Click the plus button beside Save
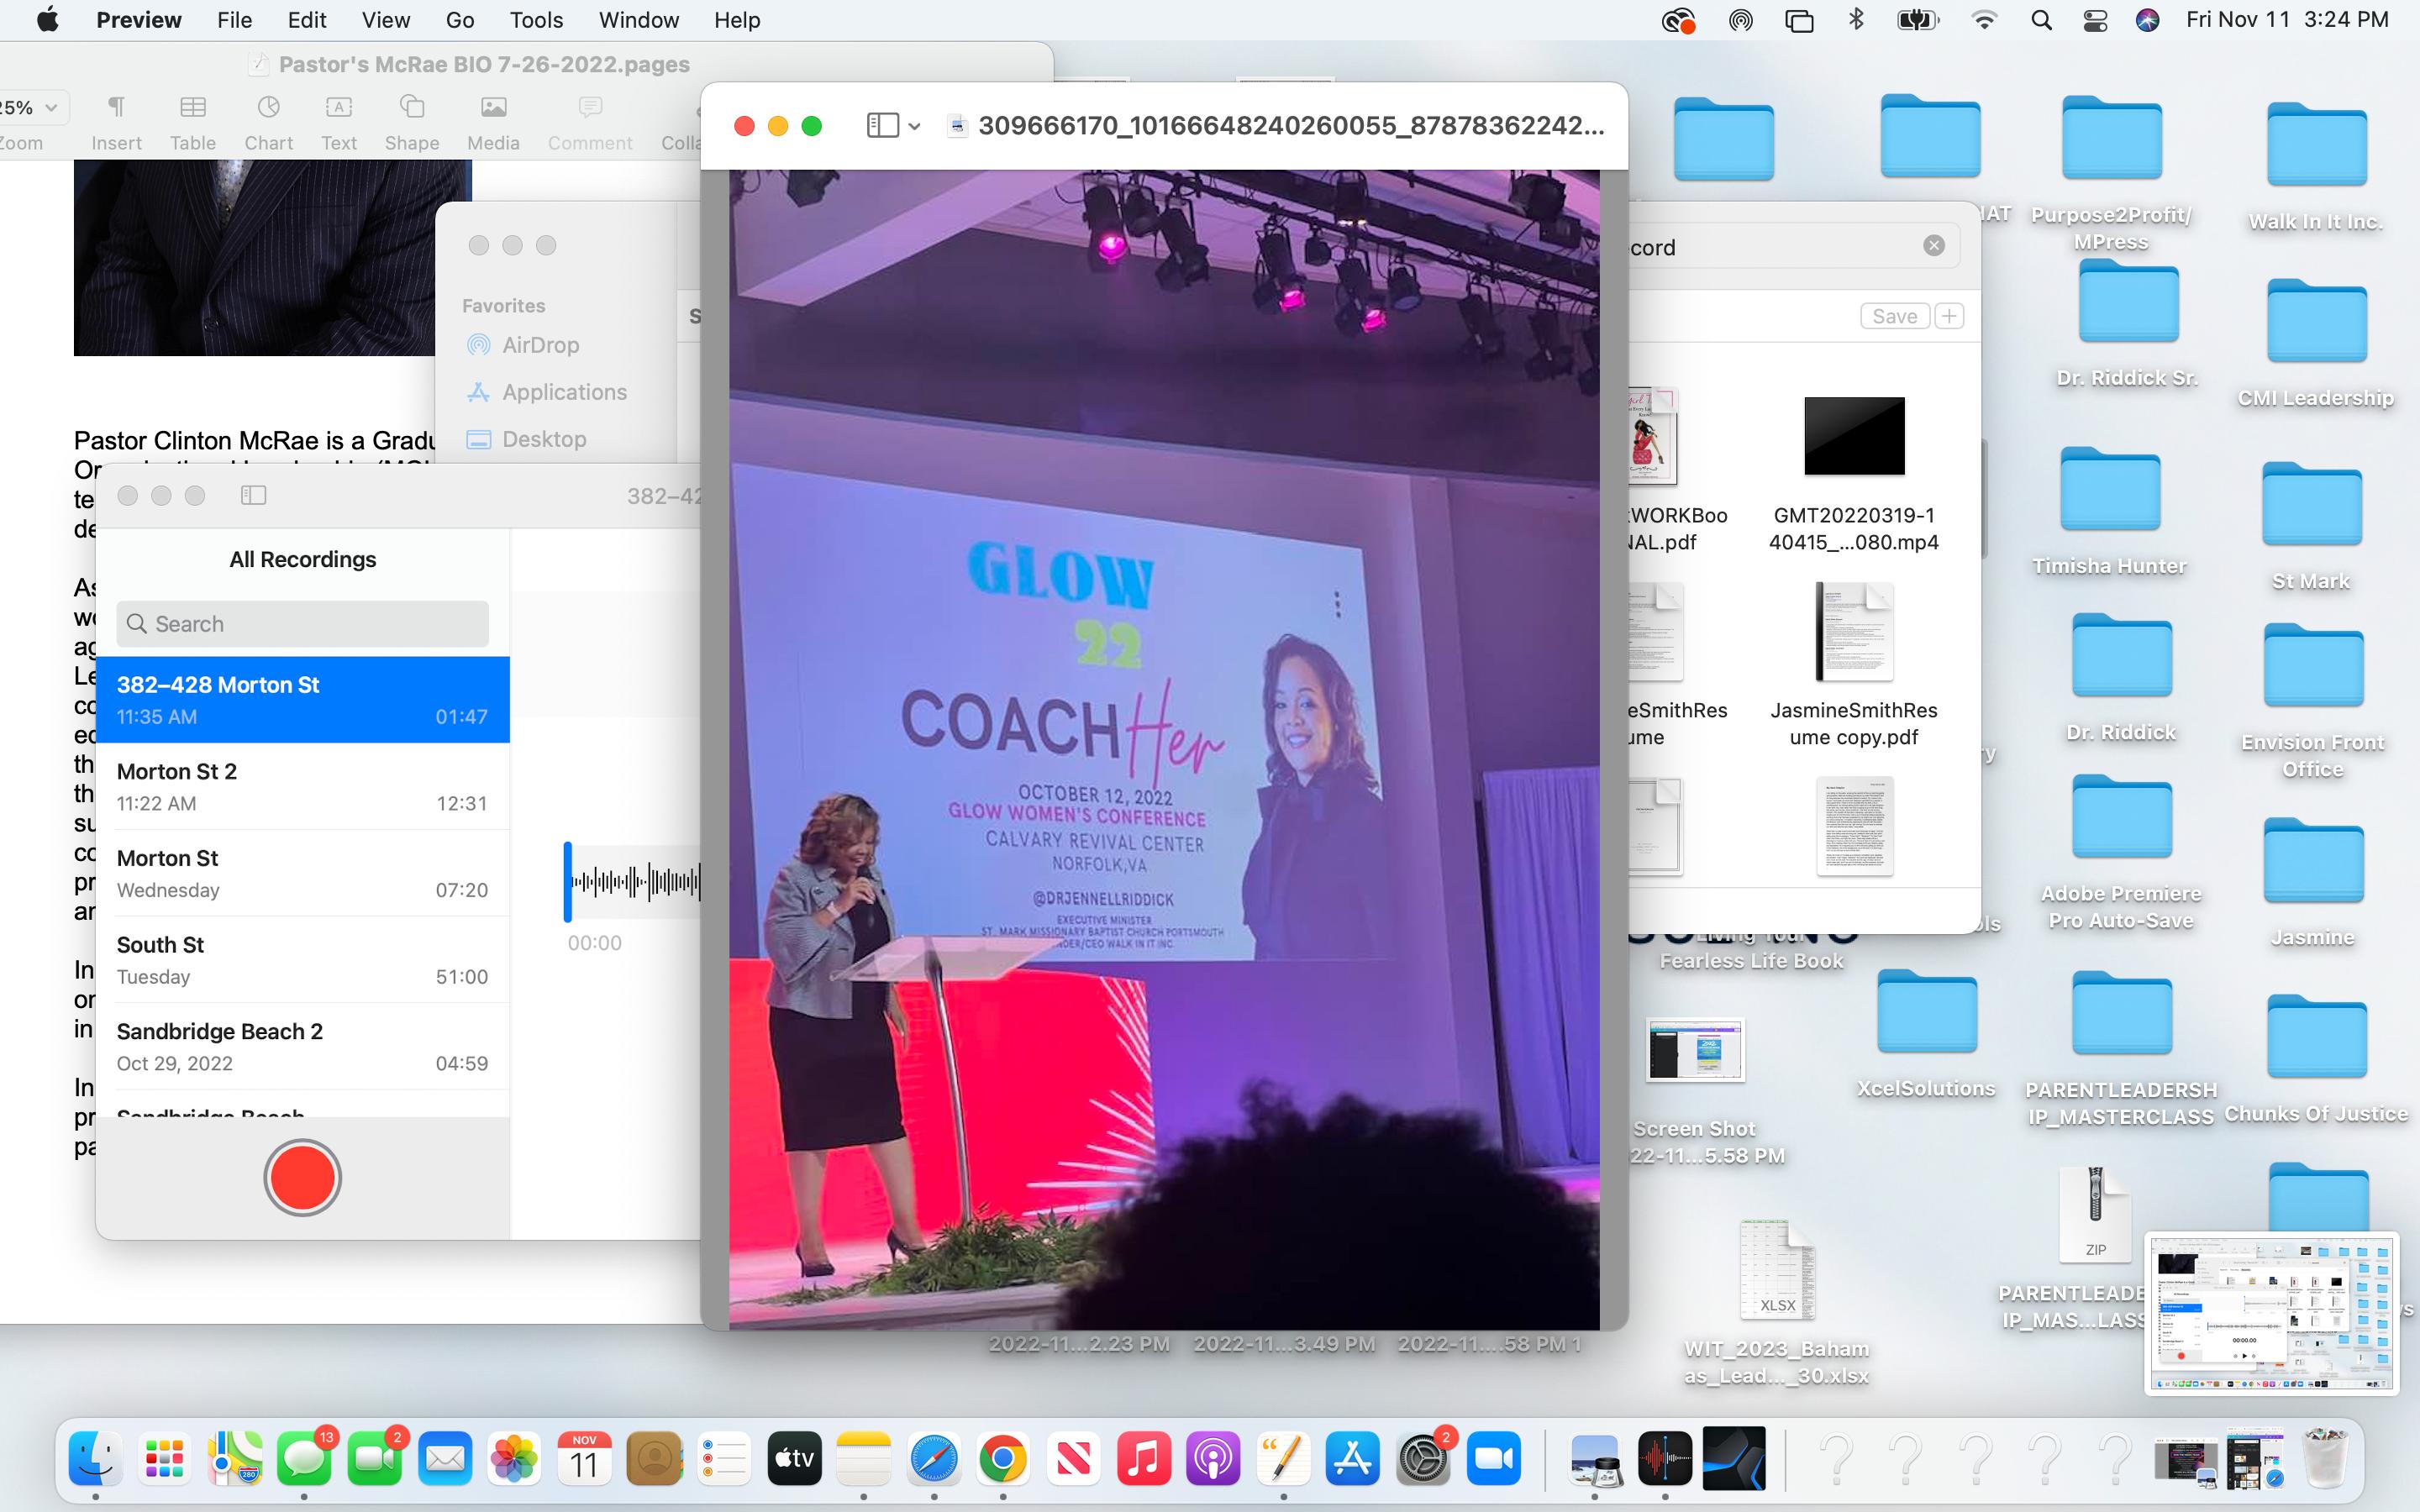The width and height of the screenshot is (2420, 1512). 1948,316
